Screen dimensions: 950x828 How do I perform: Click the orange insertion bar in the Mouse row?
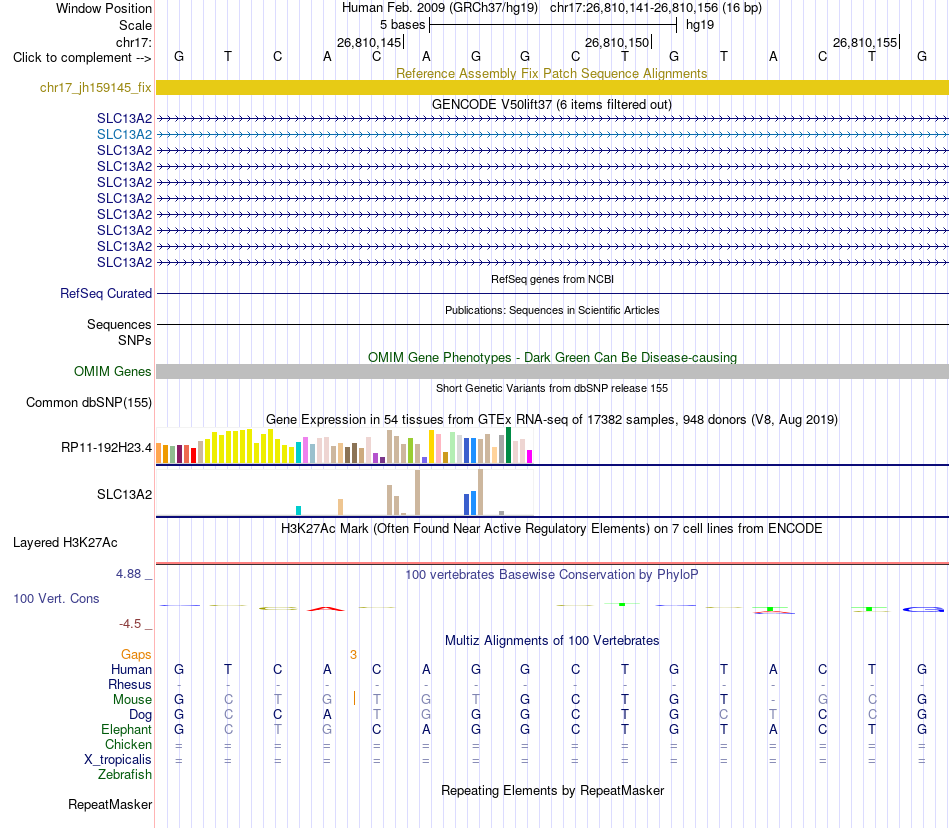354,698
